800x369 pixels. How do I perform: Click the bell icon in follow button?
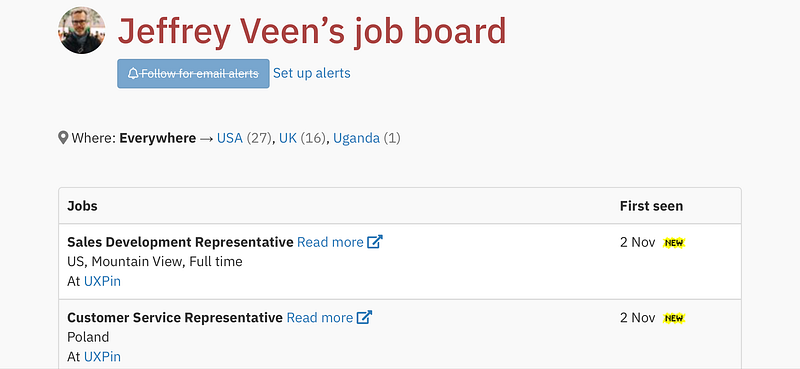point(133,73)
